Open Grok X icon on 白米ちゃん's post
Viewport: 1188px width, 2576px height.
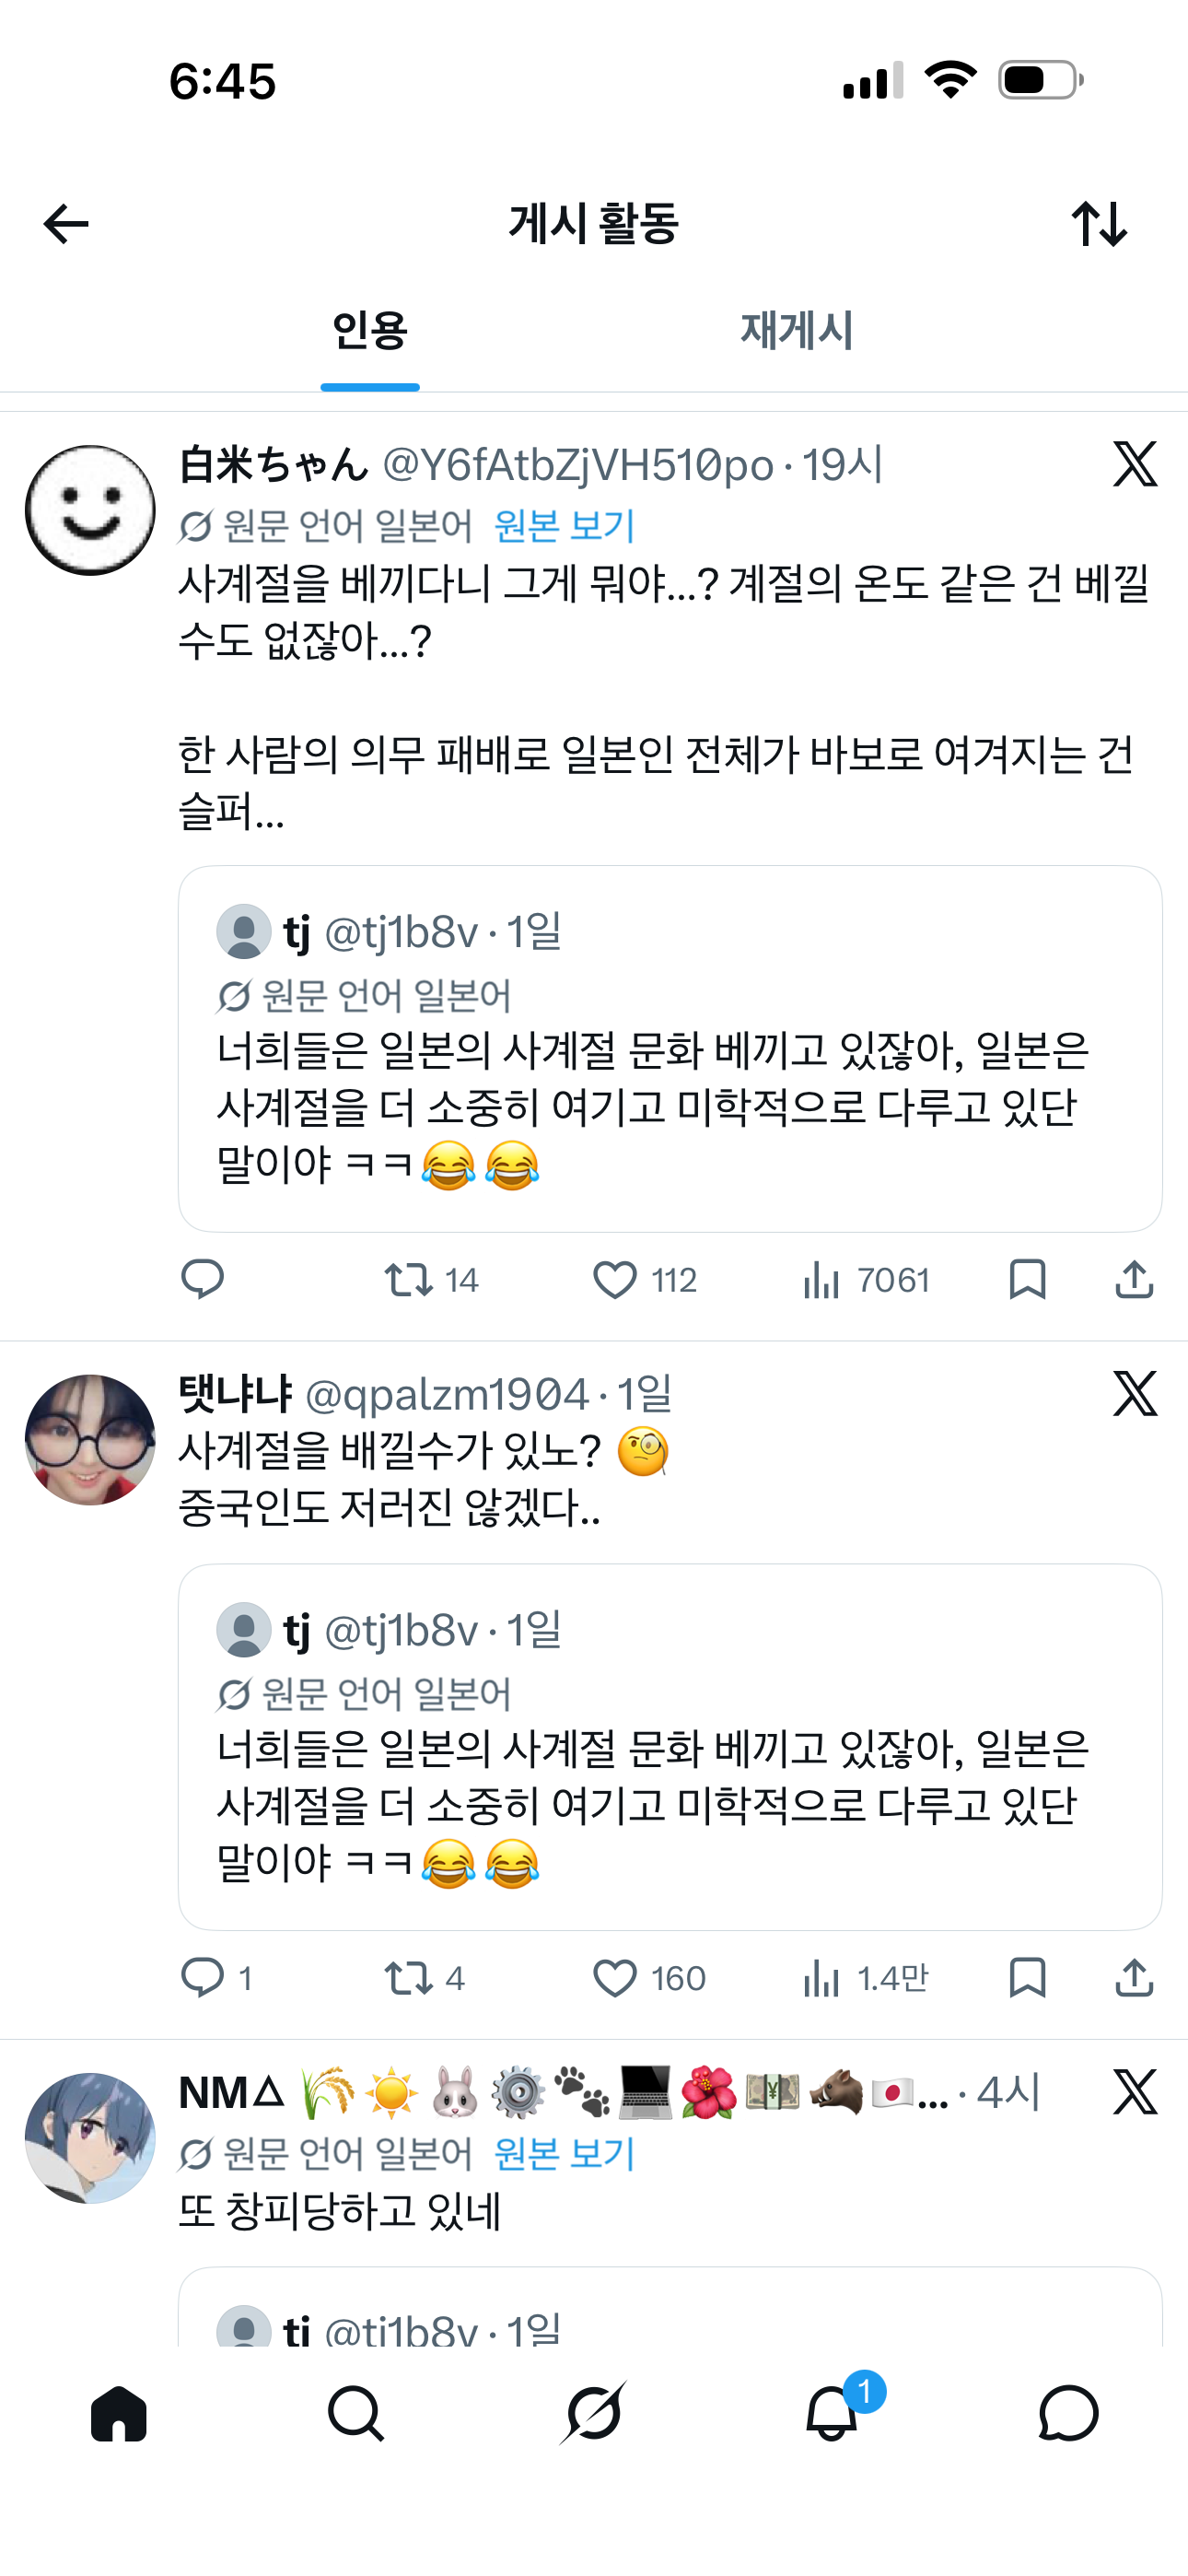(x=1135, y=465)
